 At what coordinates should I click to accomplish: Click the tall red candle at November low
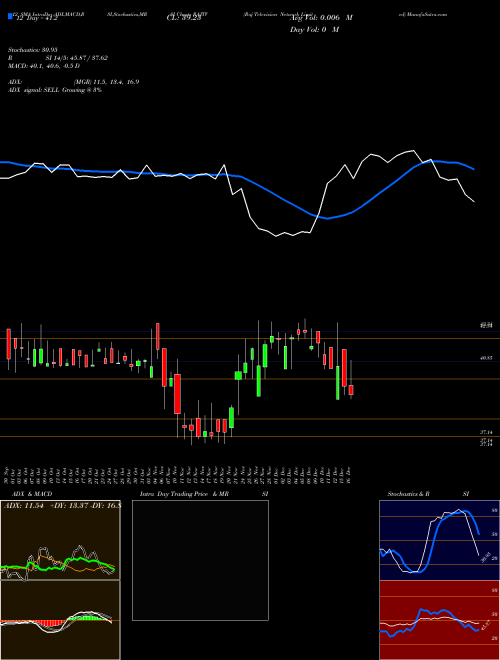178,394
